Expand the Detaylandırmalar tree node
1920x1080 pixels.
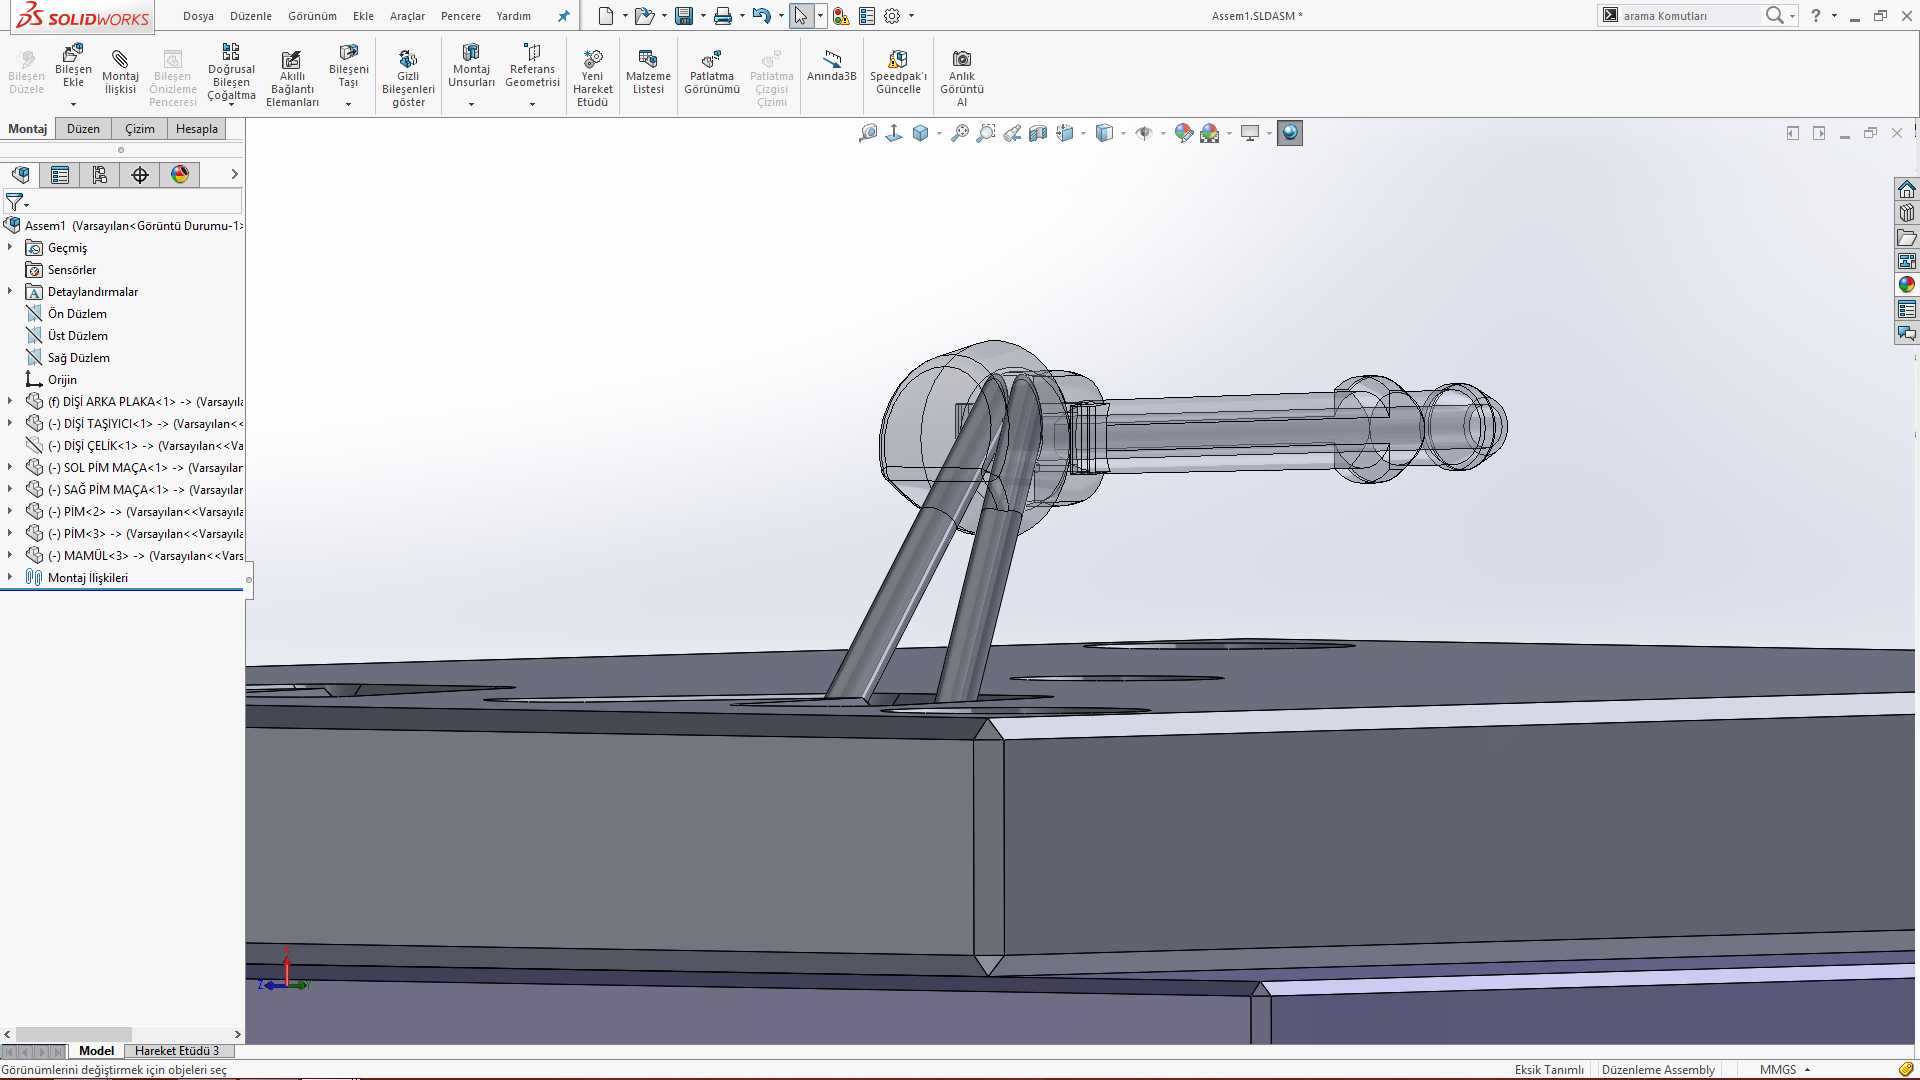click(10, 291)
